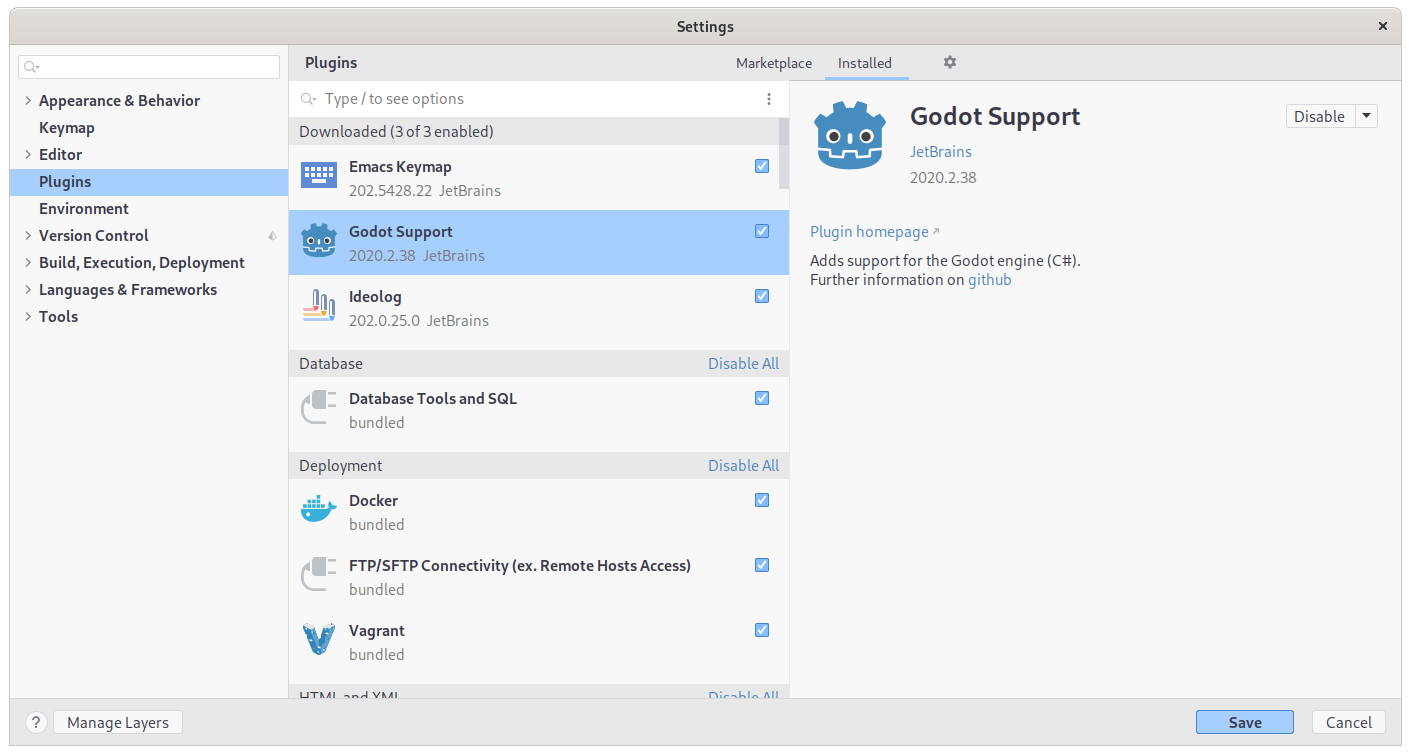Viewport: 1411px width, 755px height.
Task: Click the large Godot logo in the details pane
Action: pyautogui.click(x=850, y=135)
